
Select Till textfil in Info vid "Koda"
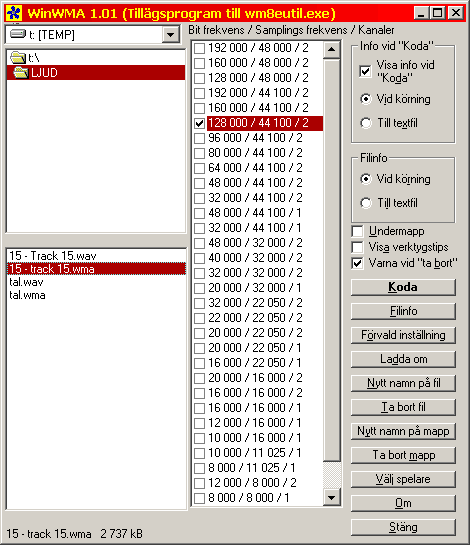[x=366, y=123]
